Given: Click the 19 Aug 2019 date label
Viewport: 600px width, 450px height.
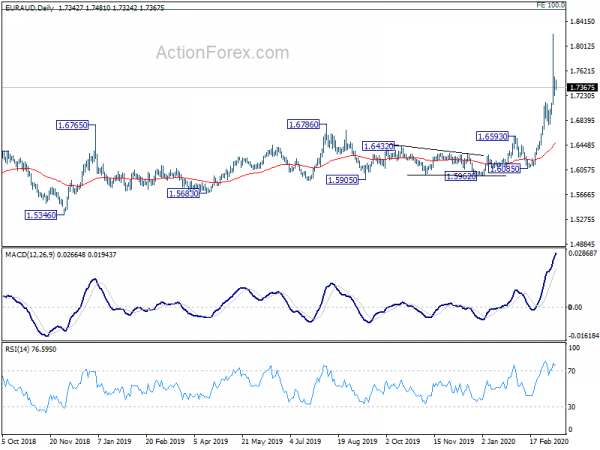Looking at the screenshot, I should pyautogui.click(x=357, y=442).
